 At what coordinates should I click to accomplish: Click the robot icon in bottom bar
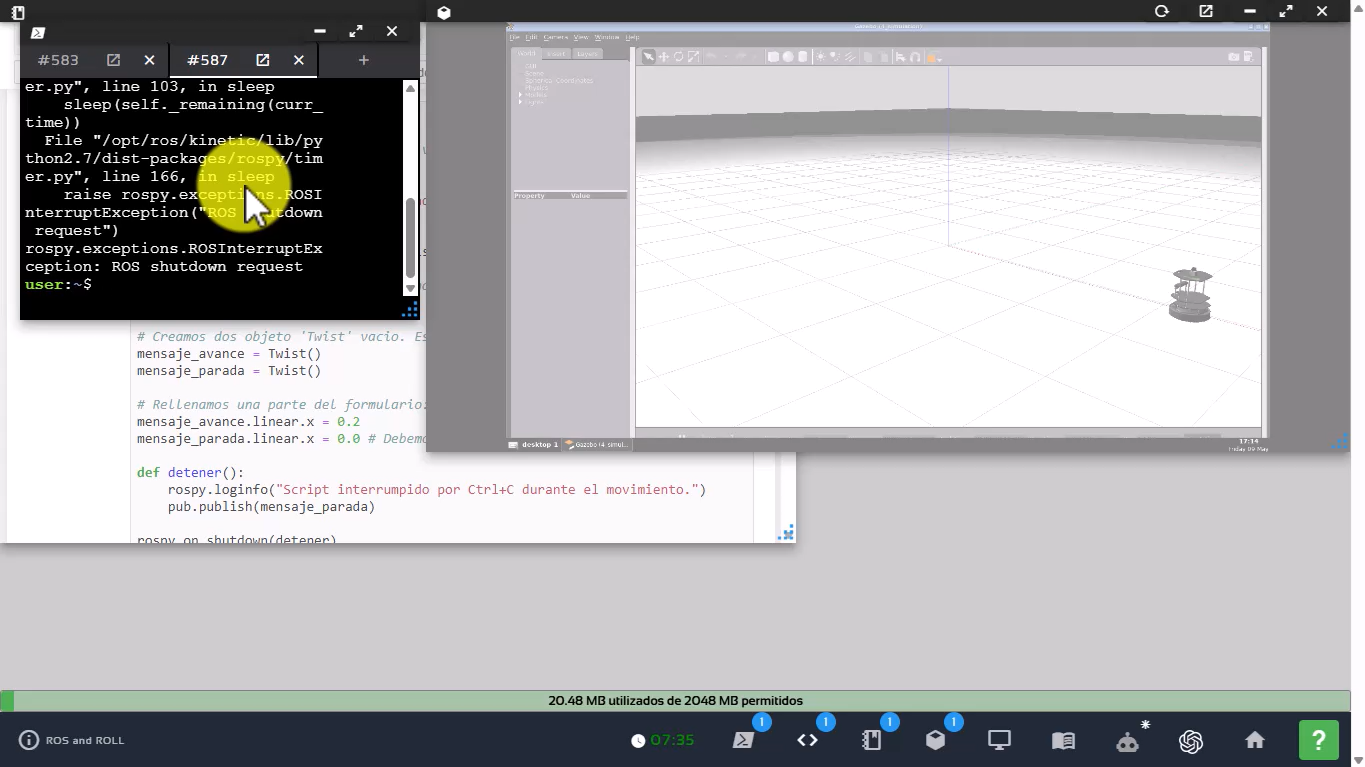[1127, 741]
